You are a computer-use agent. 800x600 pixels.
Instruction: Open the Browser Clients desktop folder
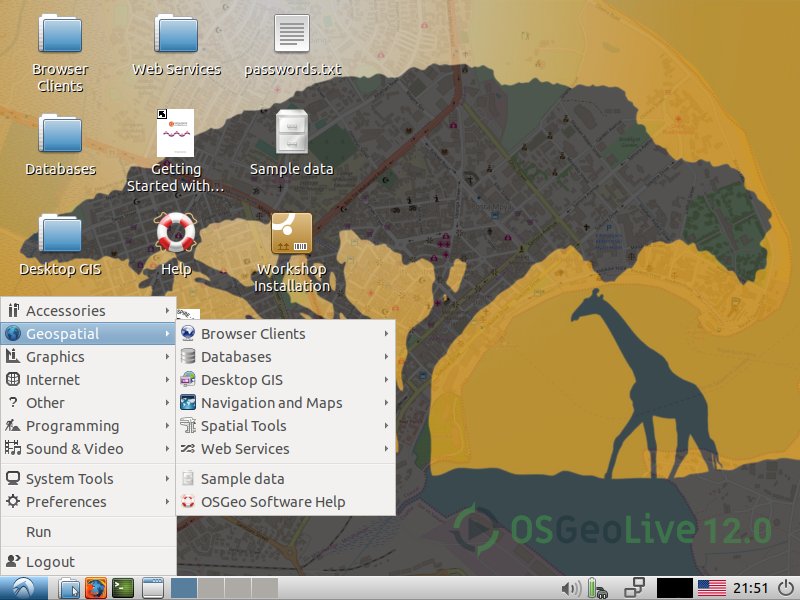click(60, 34)
